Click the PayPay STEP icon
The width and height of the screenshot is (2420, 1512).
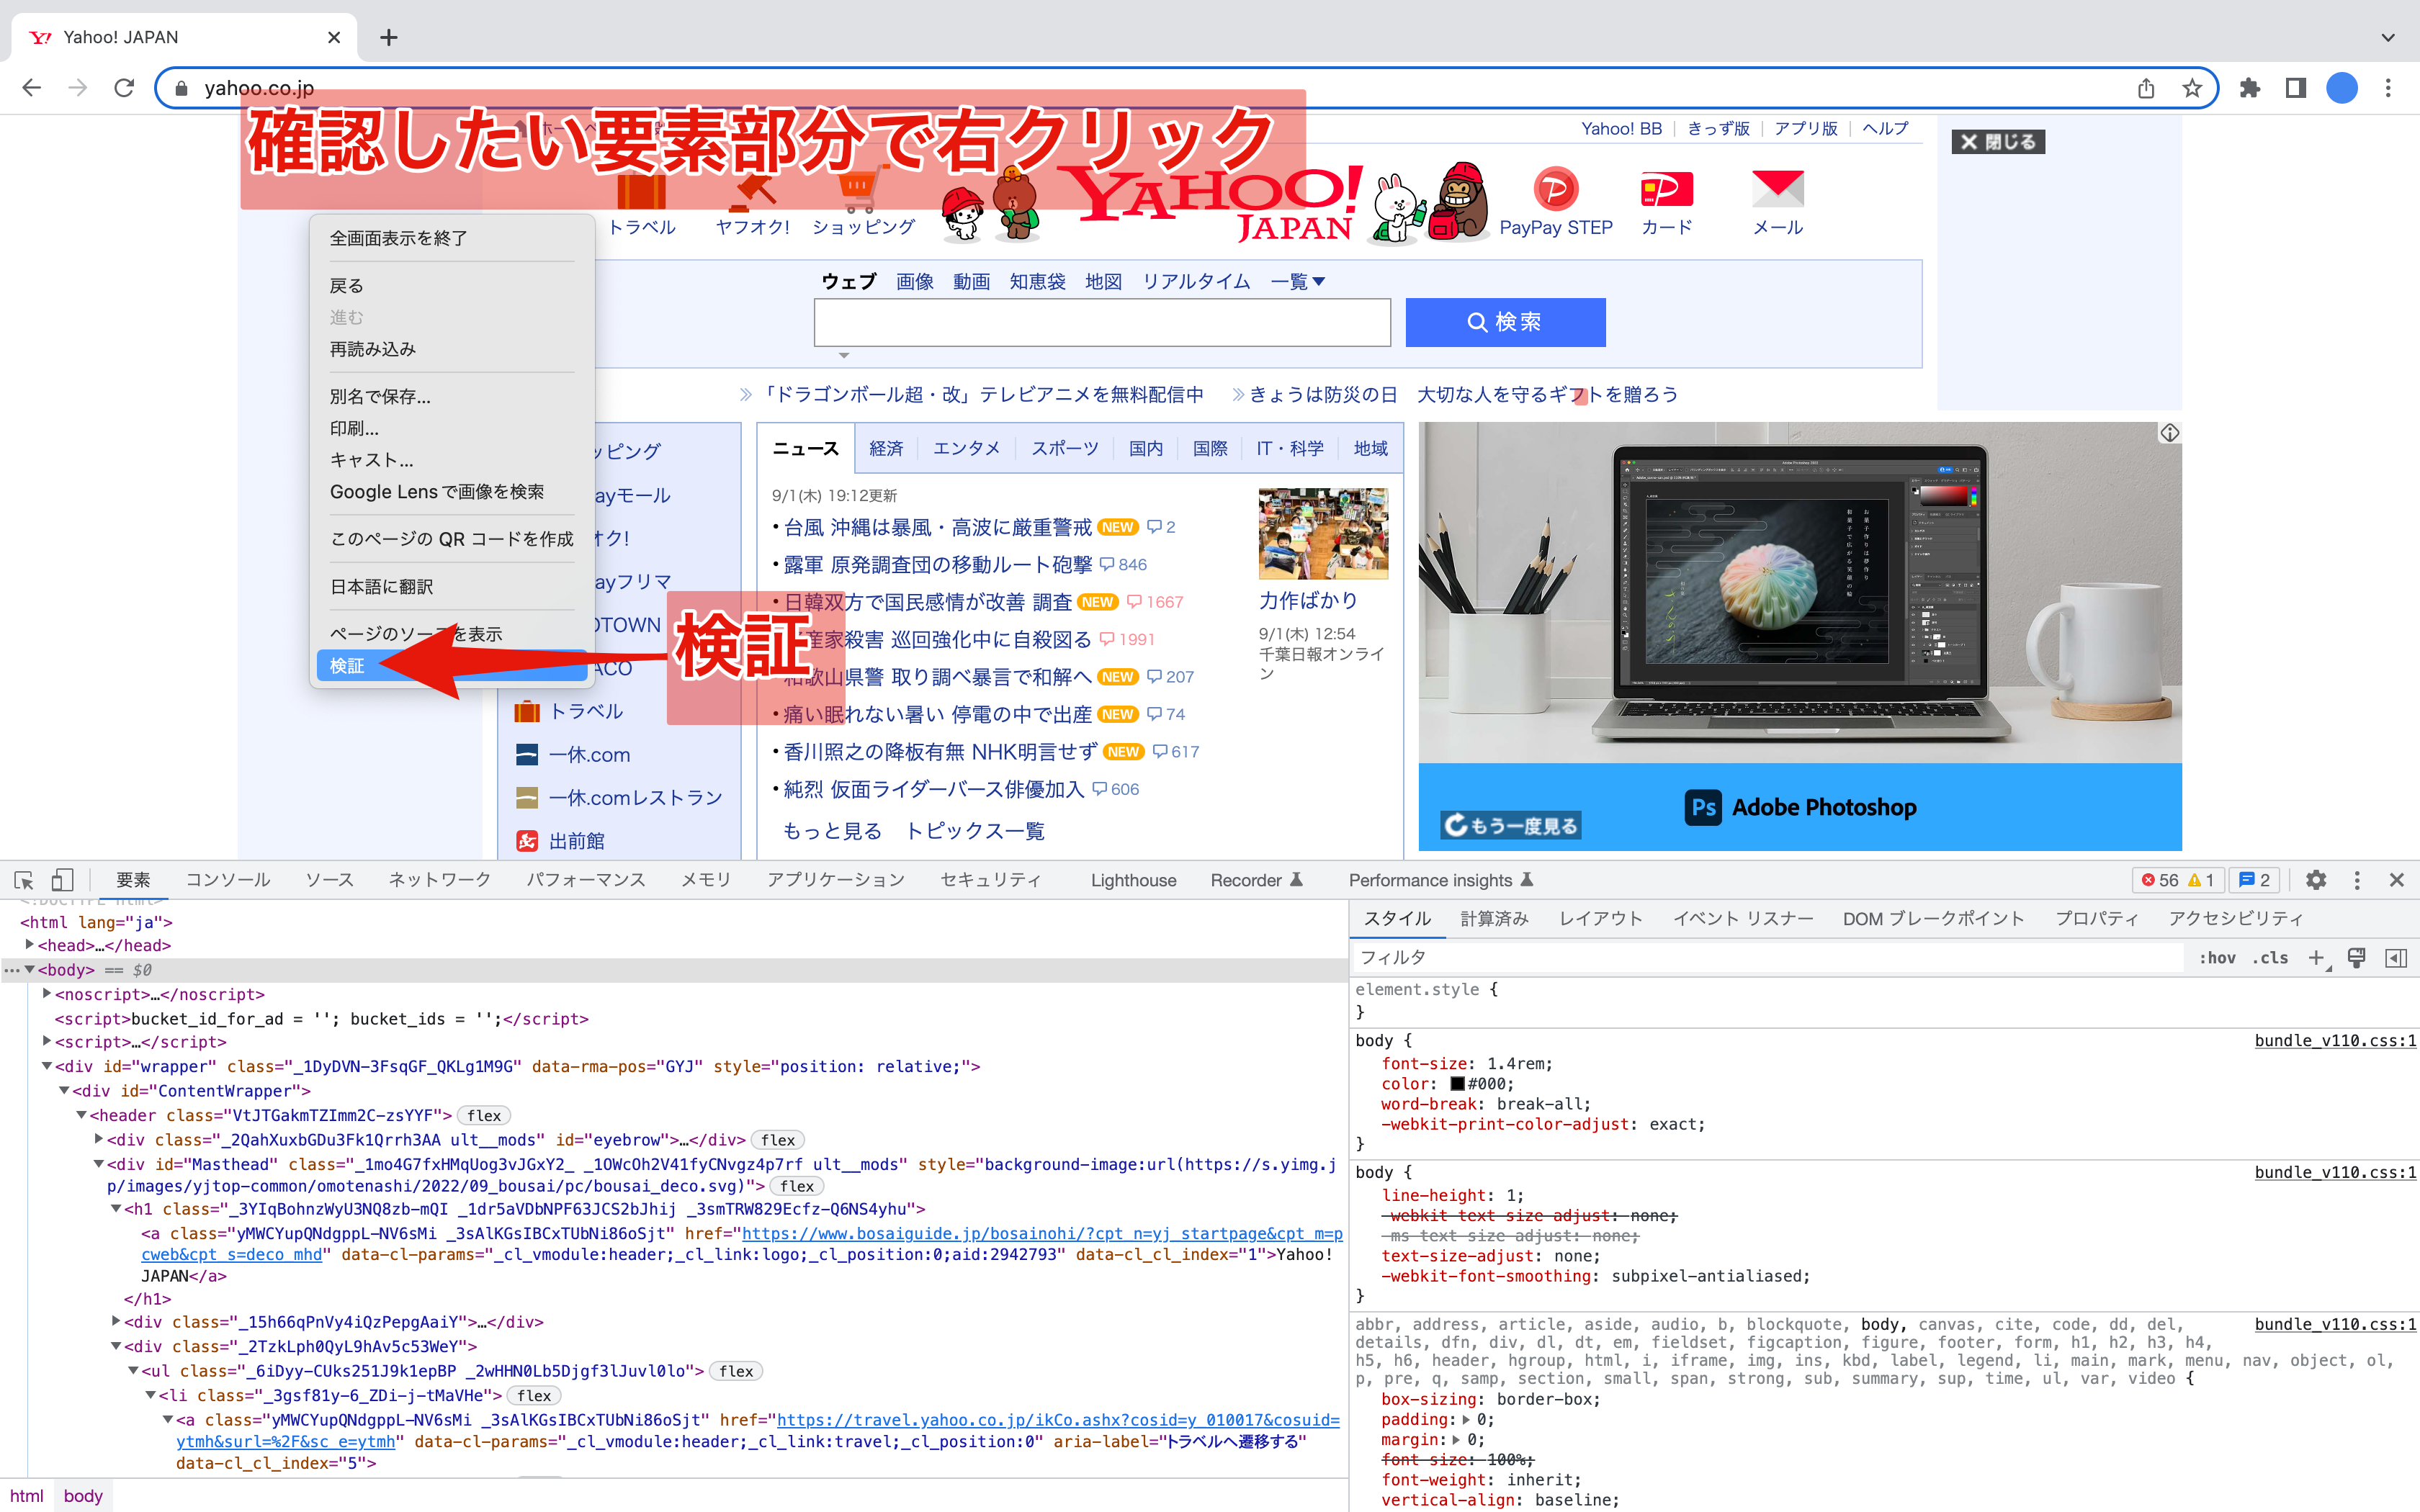click(1555, 188)
